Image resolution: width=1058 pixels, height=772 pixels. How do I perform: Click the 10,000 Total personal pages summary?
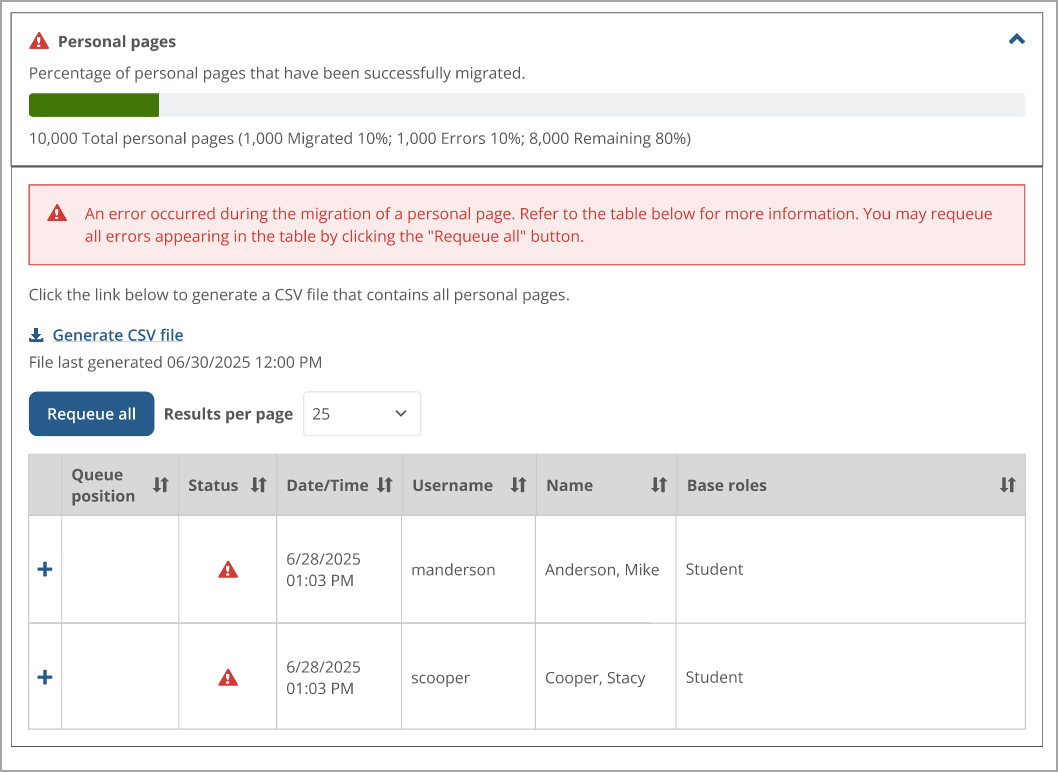[x=360, y=138]
